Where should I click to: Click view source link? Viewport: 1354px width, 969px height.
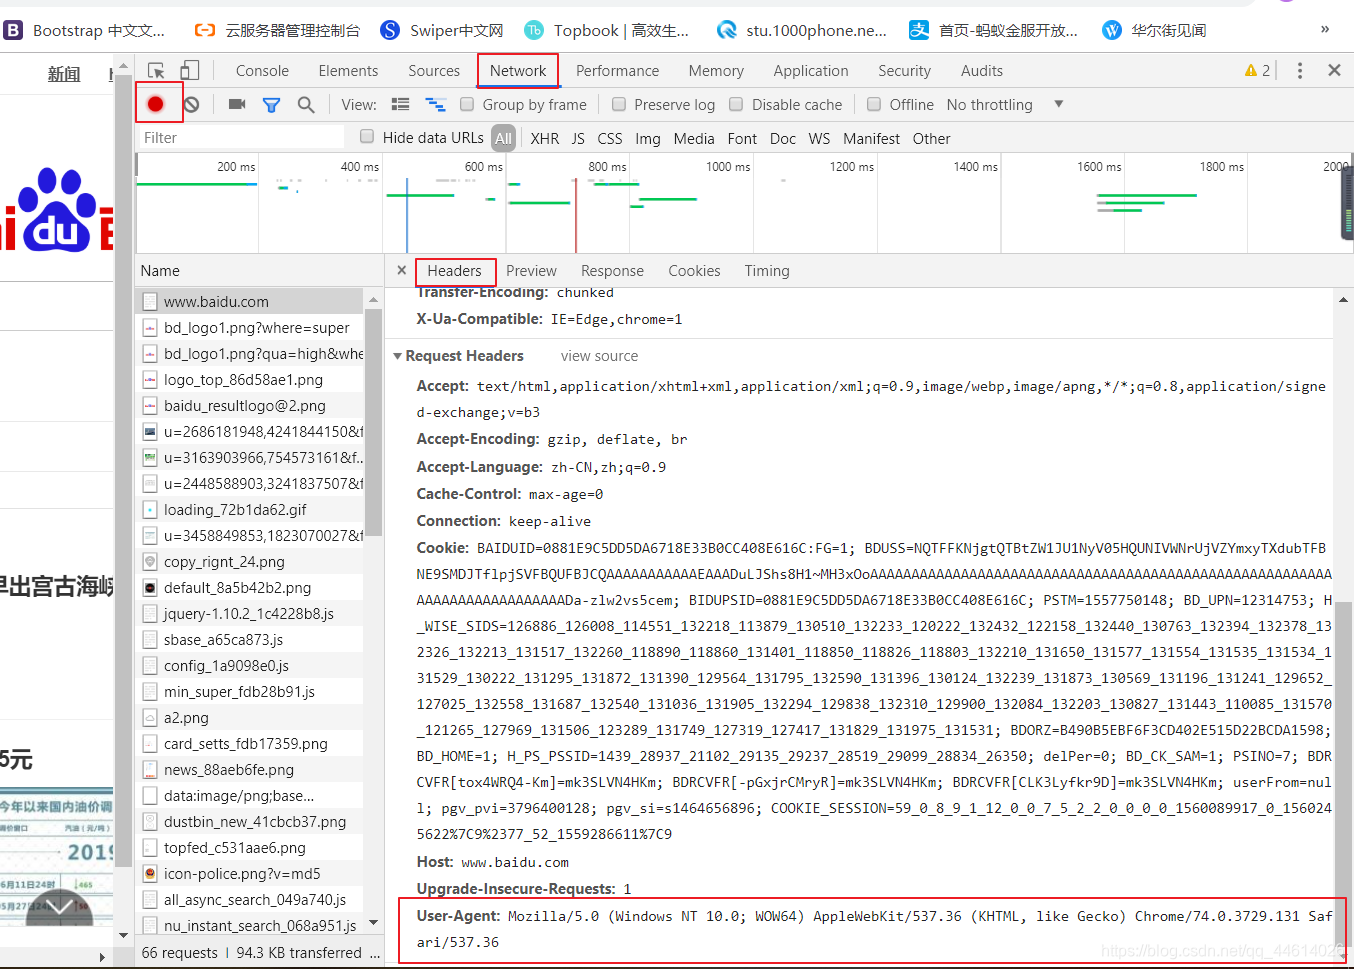pos(599,356)
